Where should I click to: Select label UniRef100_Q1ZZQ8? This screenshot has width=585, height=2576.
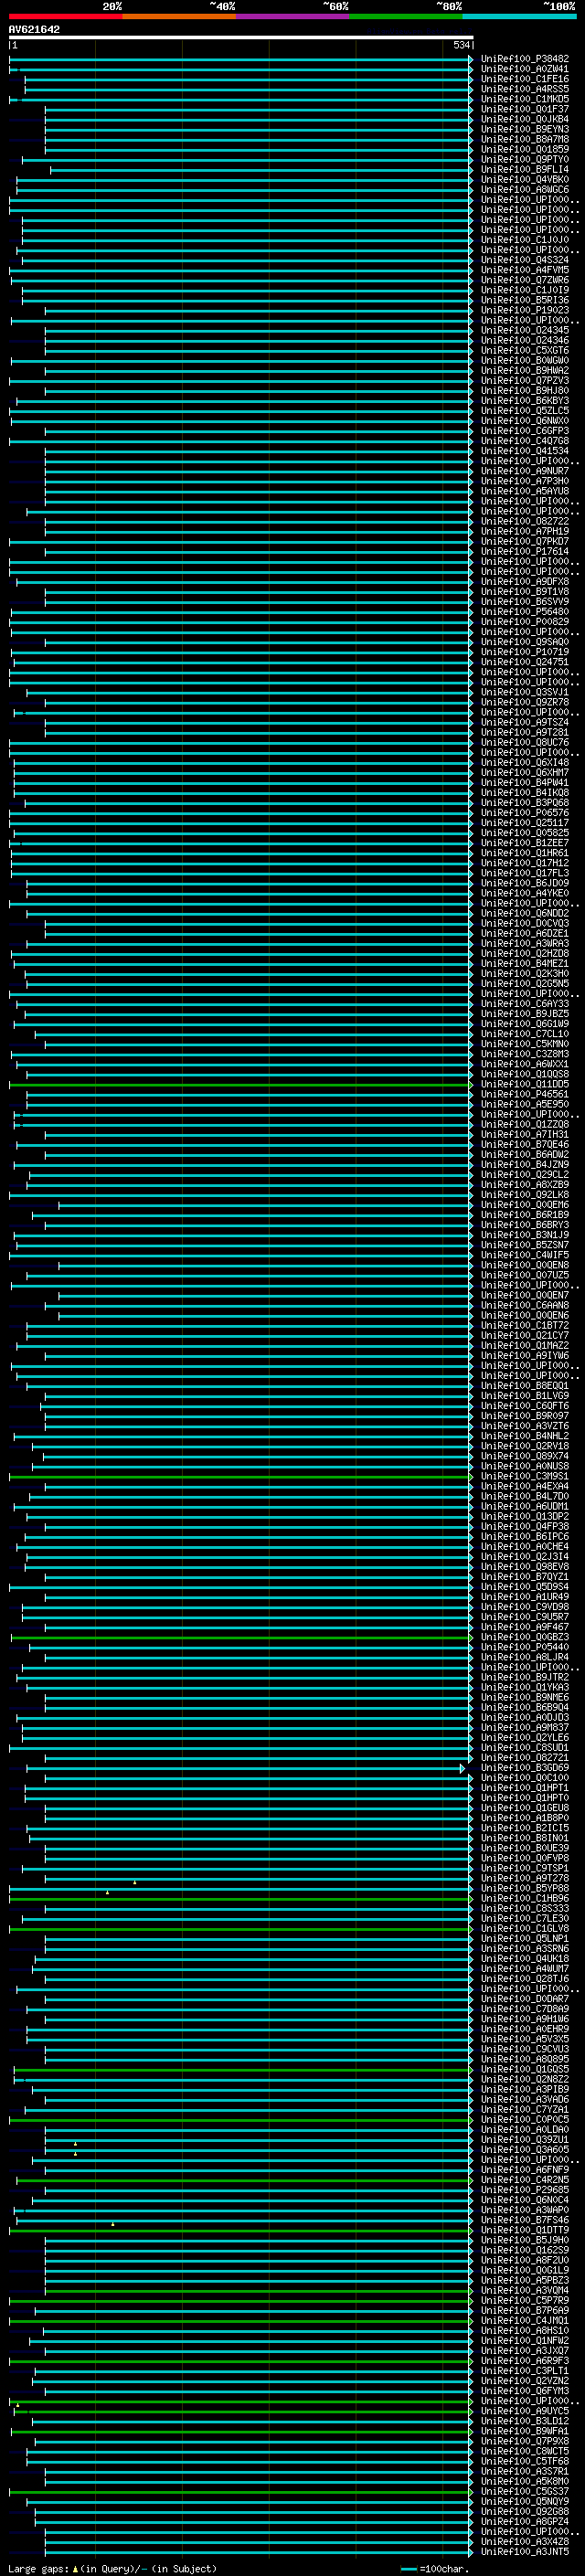(525, 1125)
